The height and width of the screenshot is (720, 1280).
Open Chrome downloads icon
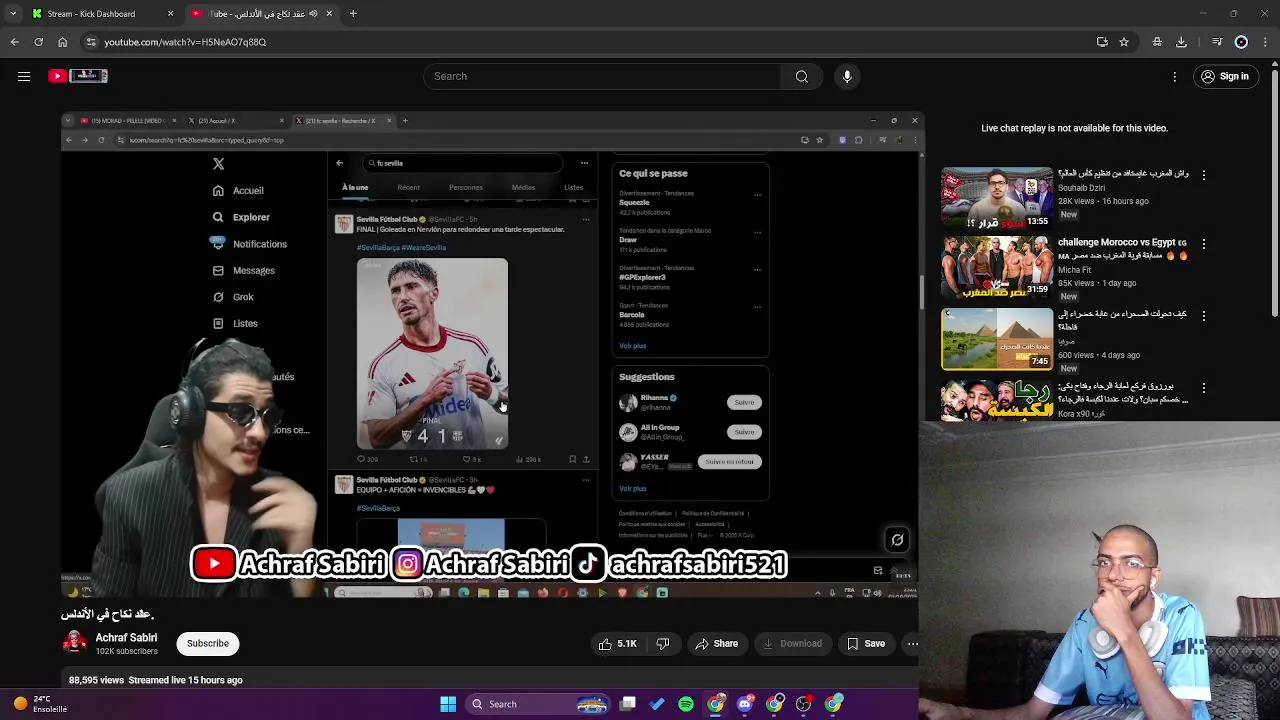pos(1181,42)
